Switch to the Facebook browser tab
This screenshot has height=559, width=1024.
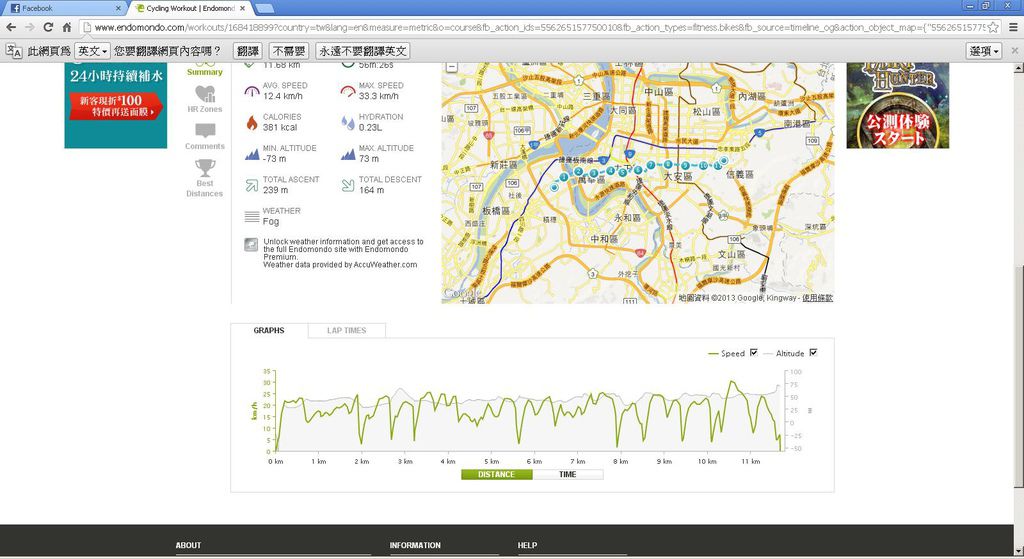pos(64,8)
